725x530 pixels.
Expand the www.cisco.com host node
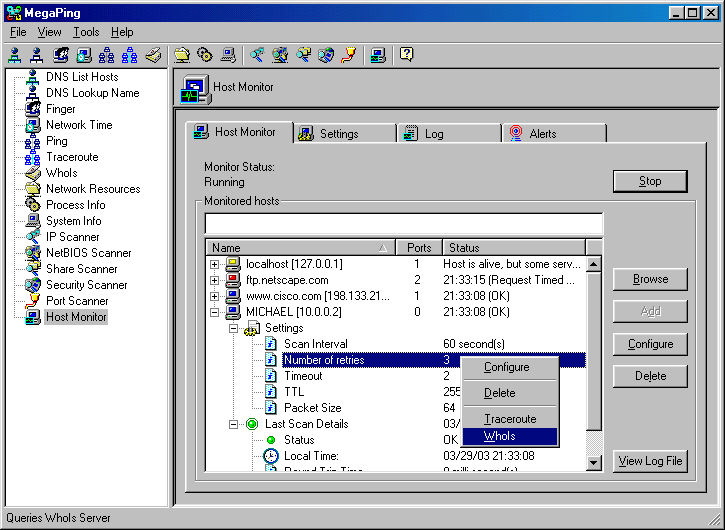tap(214, 296)
